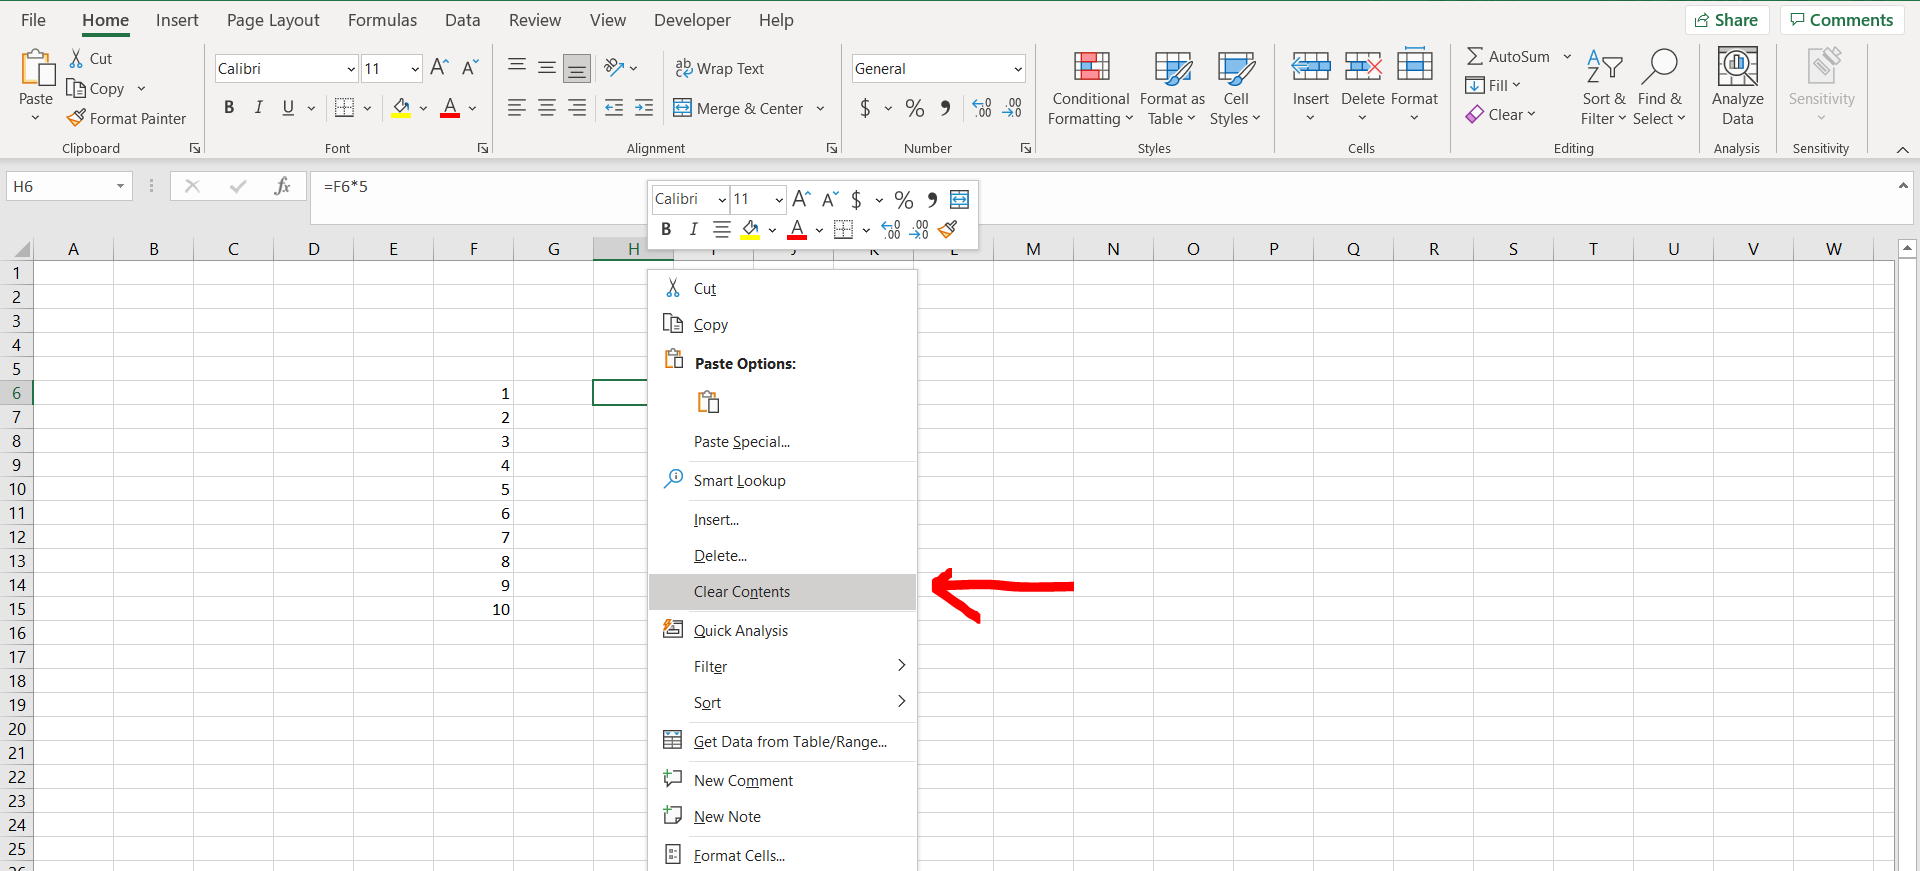Expand the Name Box H6 dropdown
The height and width of the screenshot is (871, 1920).
click(120, 186)
